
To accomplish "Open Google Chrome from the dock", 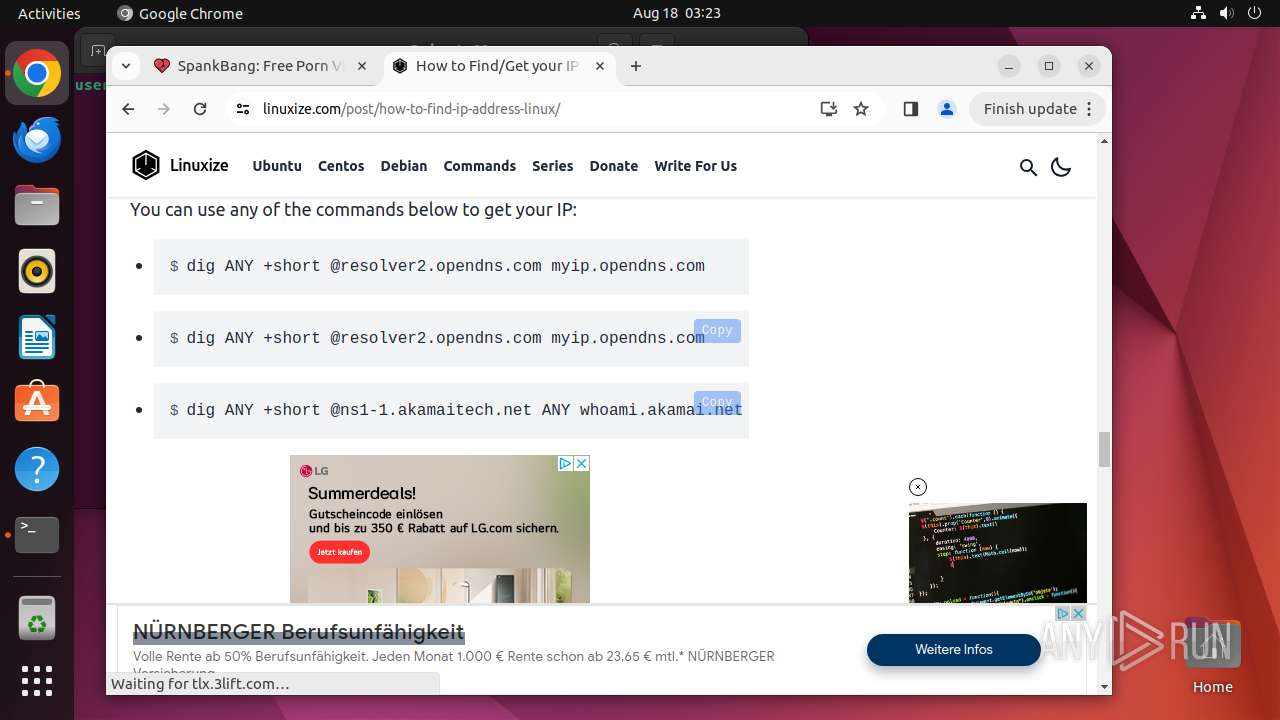I will coord(37,74).
